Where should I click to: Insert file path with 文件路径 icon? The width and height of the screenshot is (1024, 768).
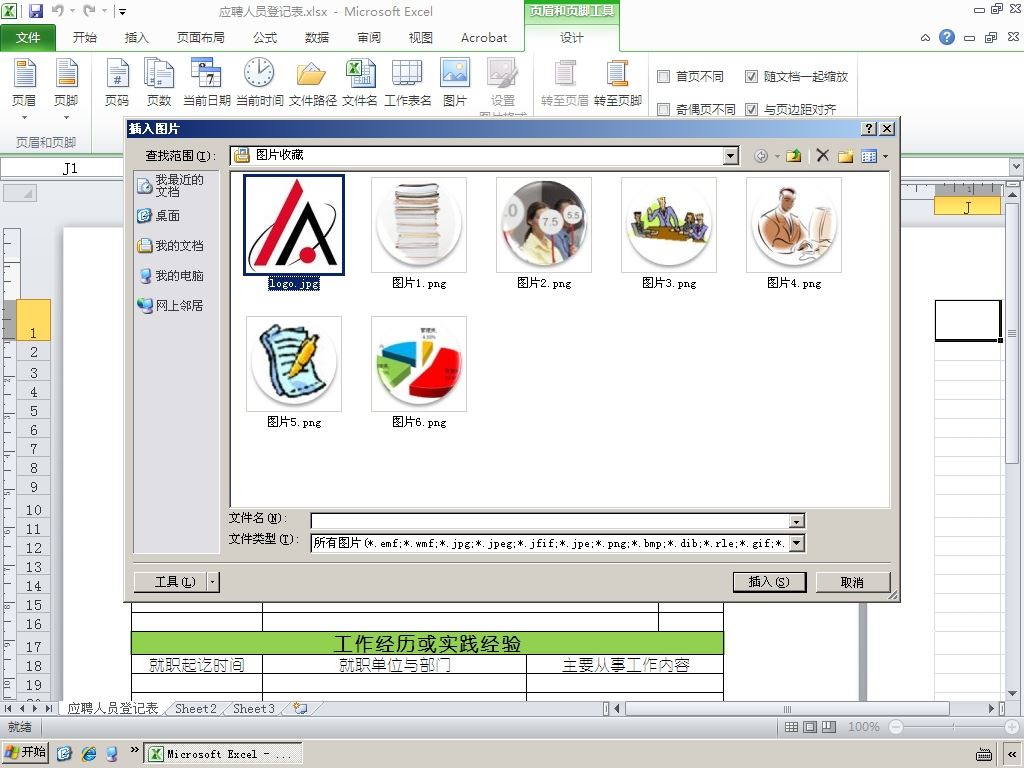(x=312, y=82)
